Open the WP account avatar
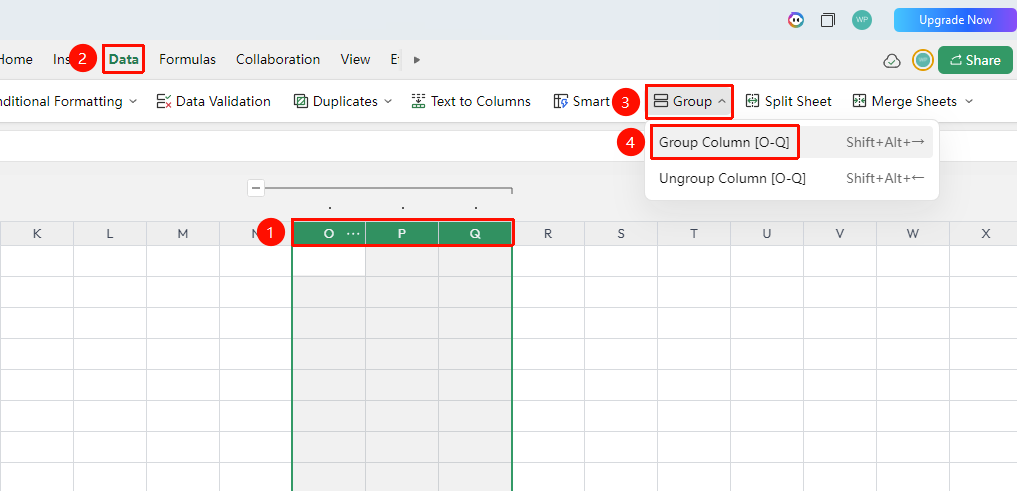The width and height of the screenshot is (1017, 491). click(x=862, y=20)
